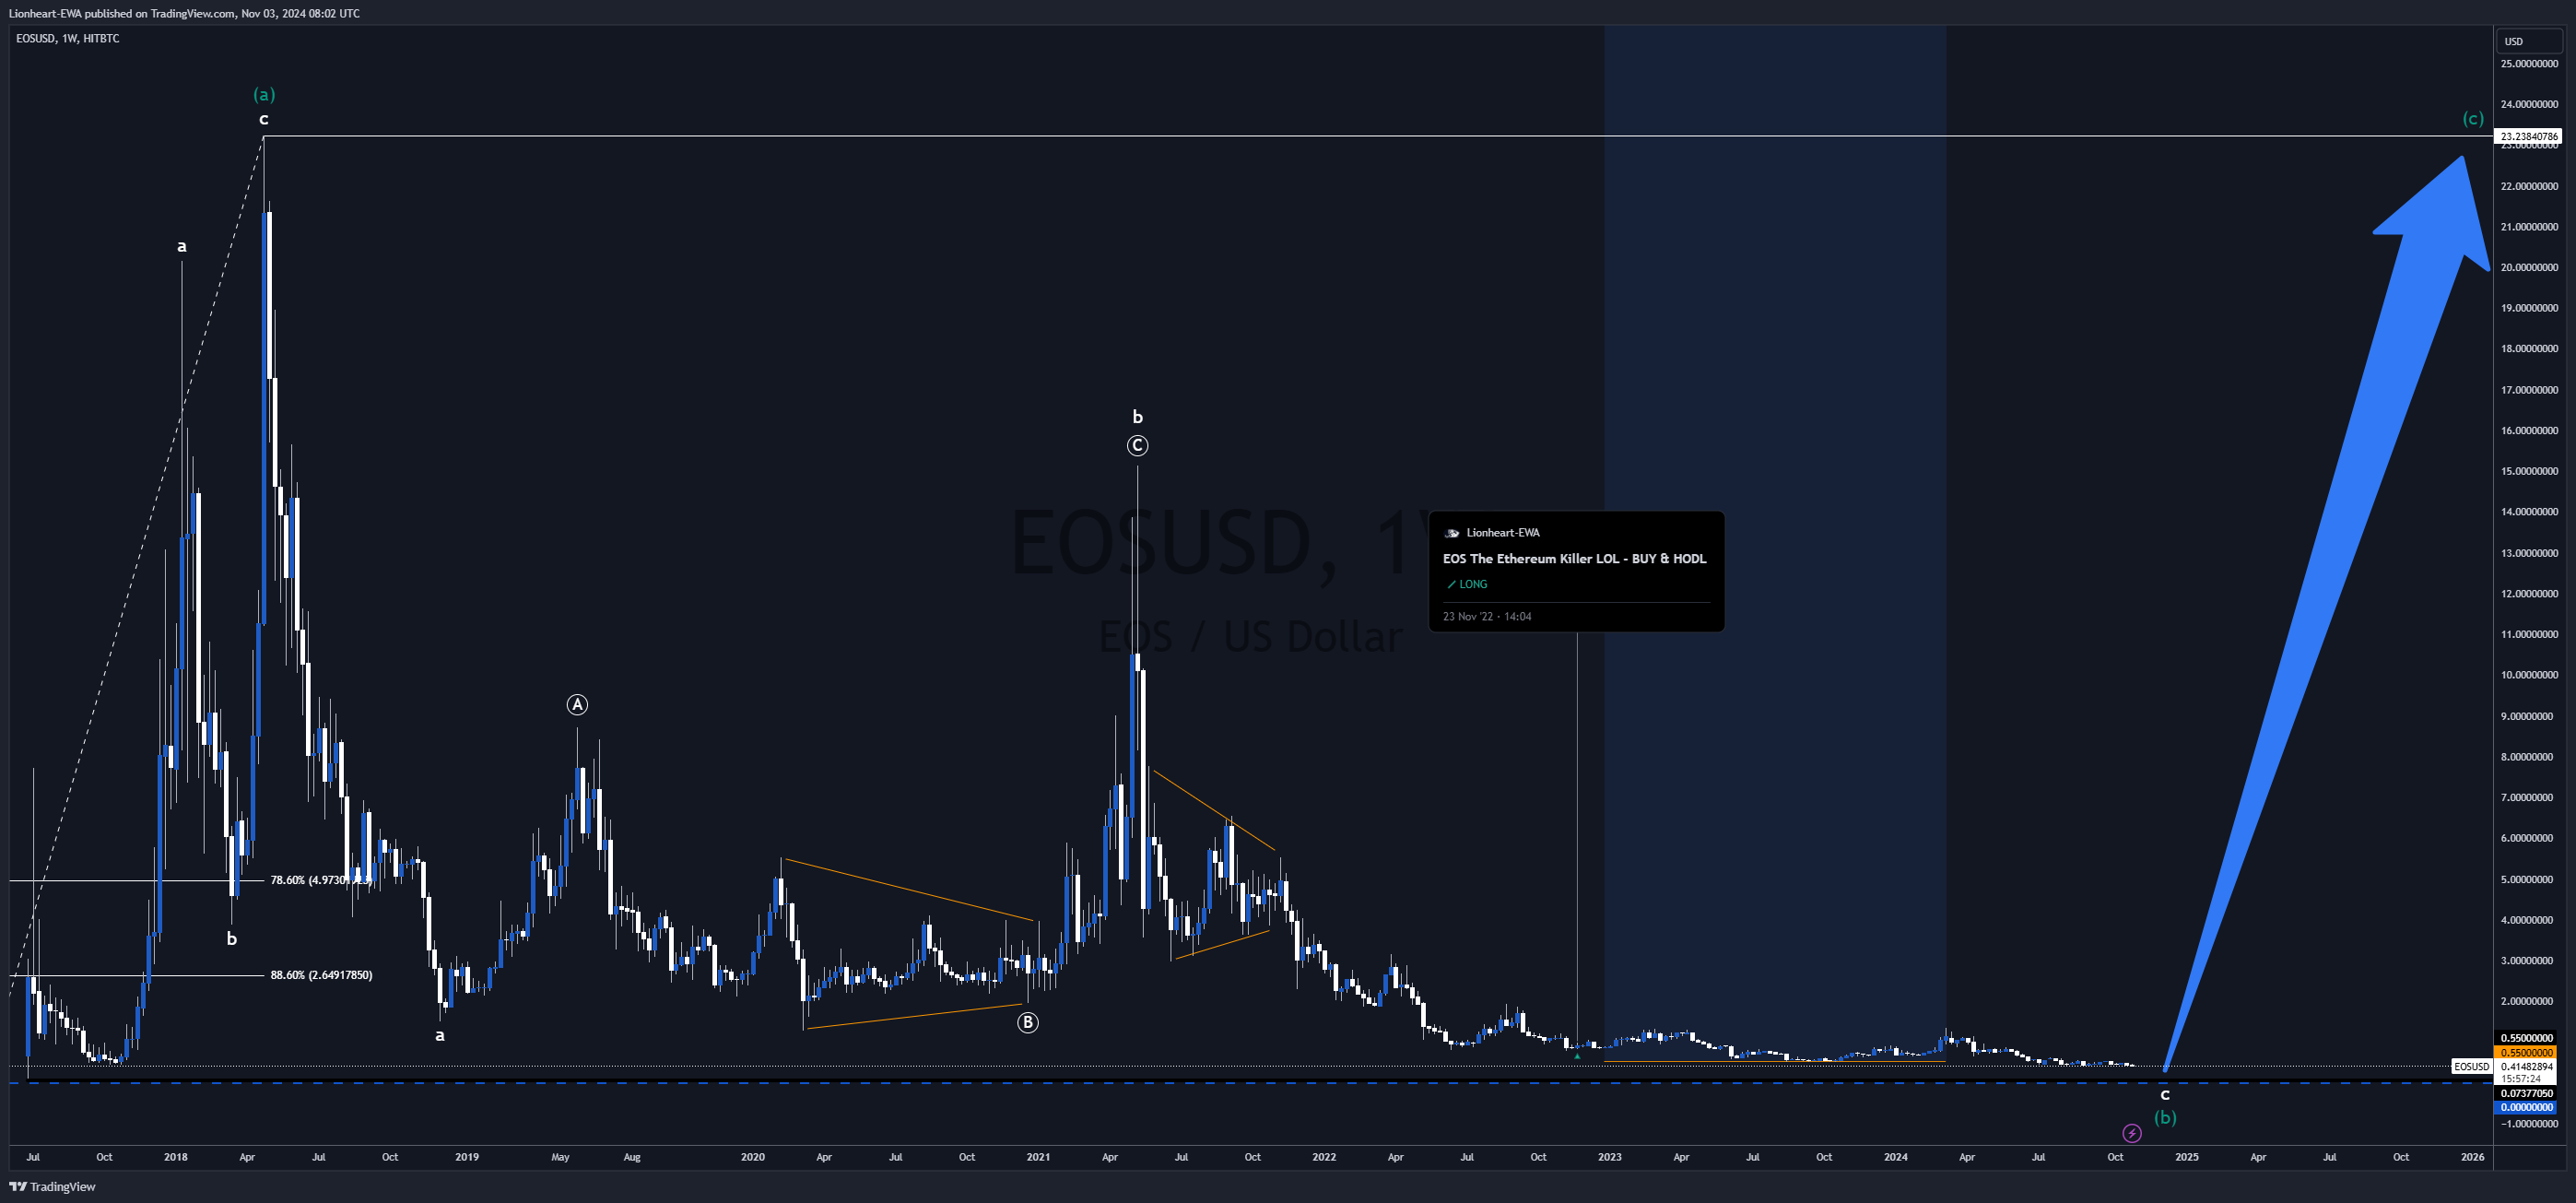The height and width of the screenshot is (1203, 2576).
Task: Select the circled C wave label
Action: coord(1137,446)
